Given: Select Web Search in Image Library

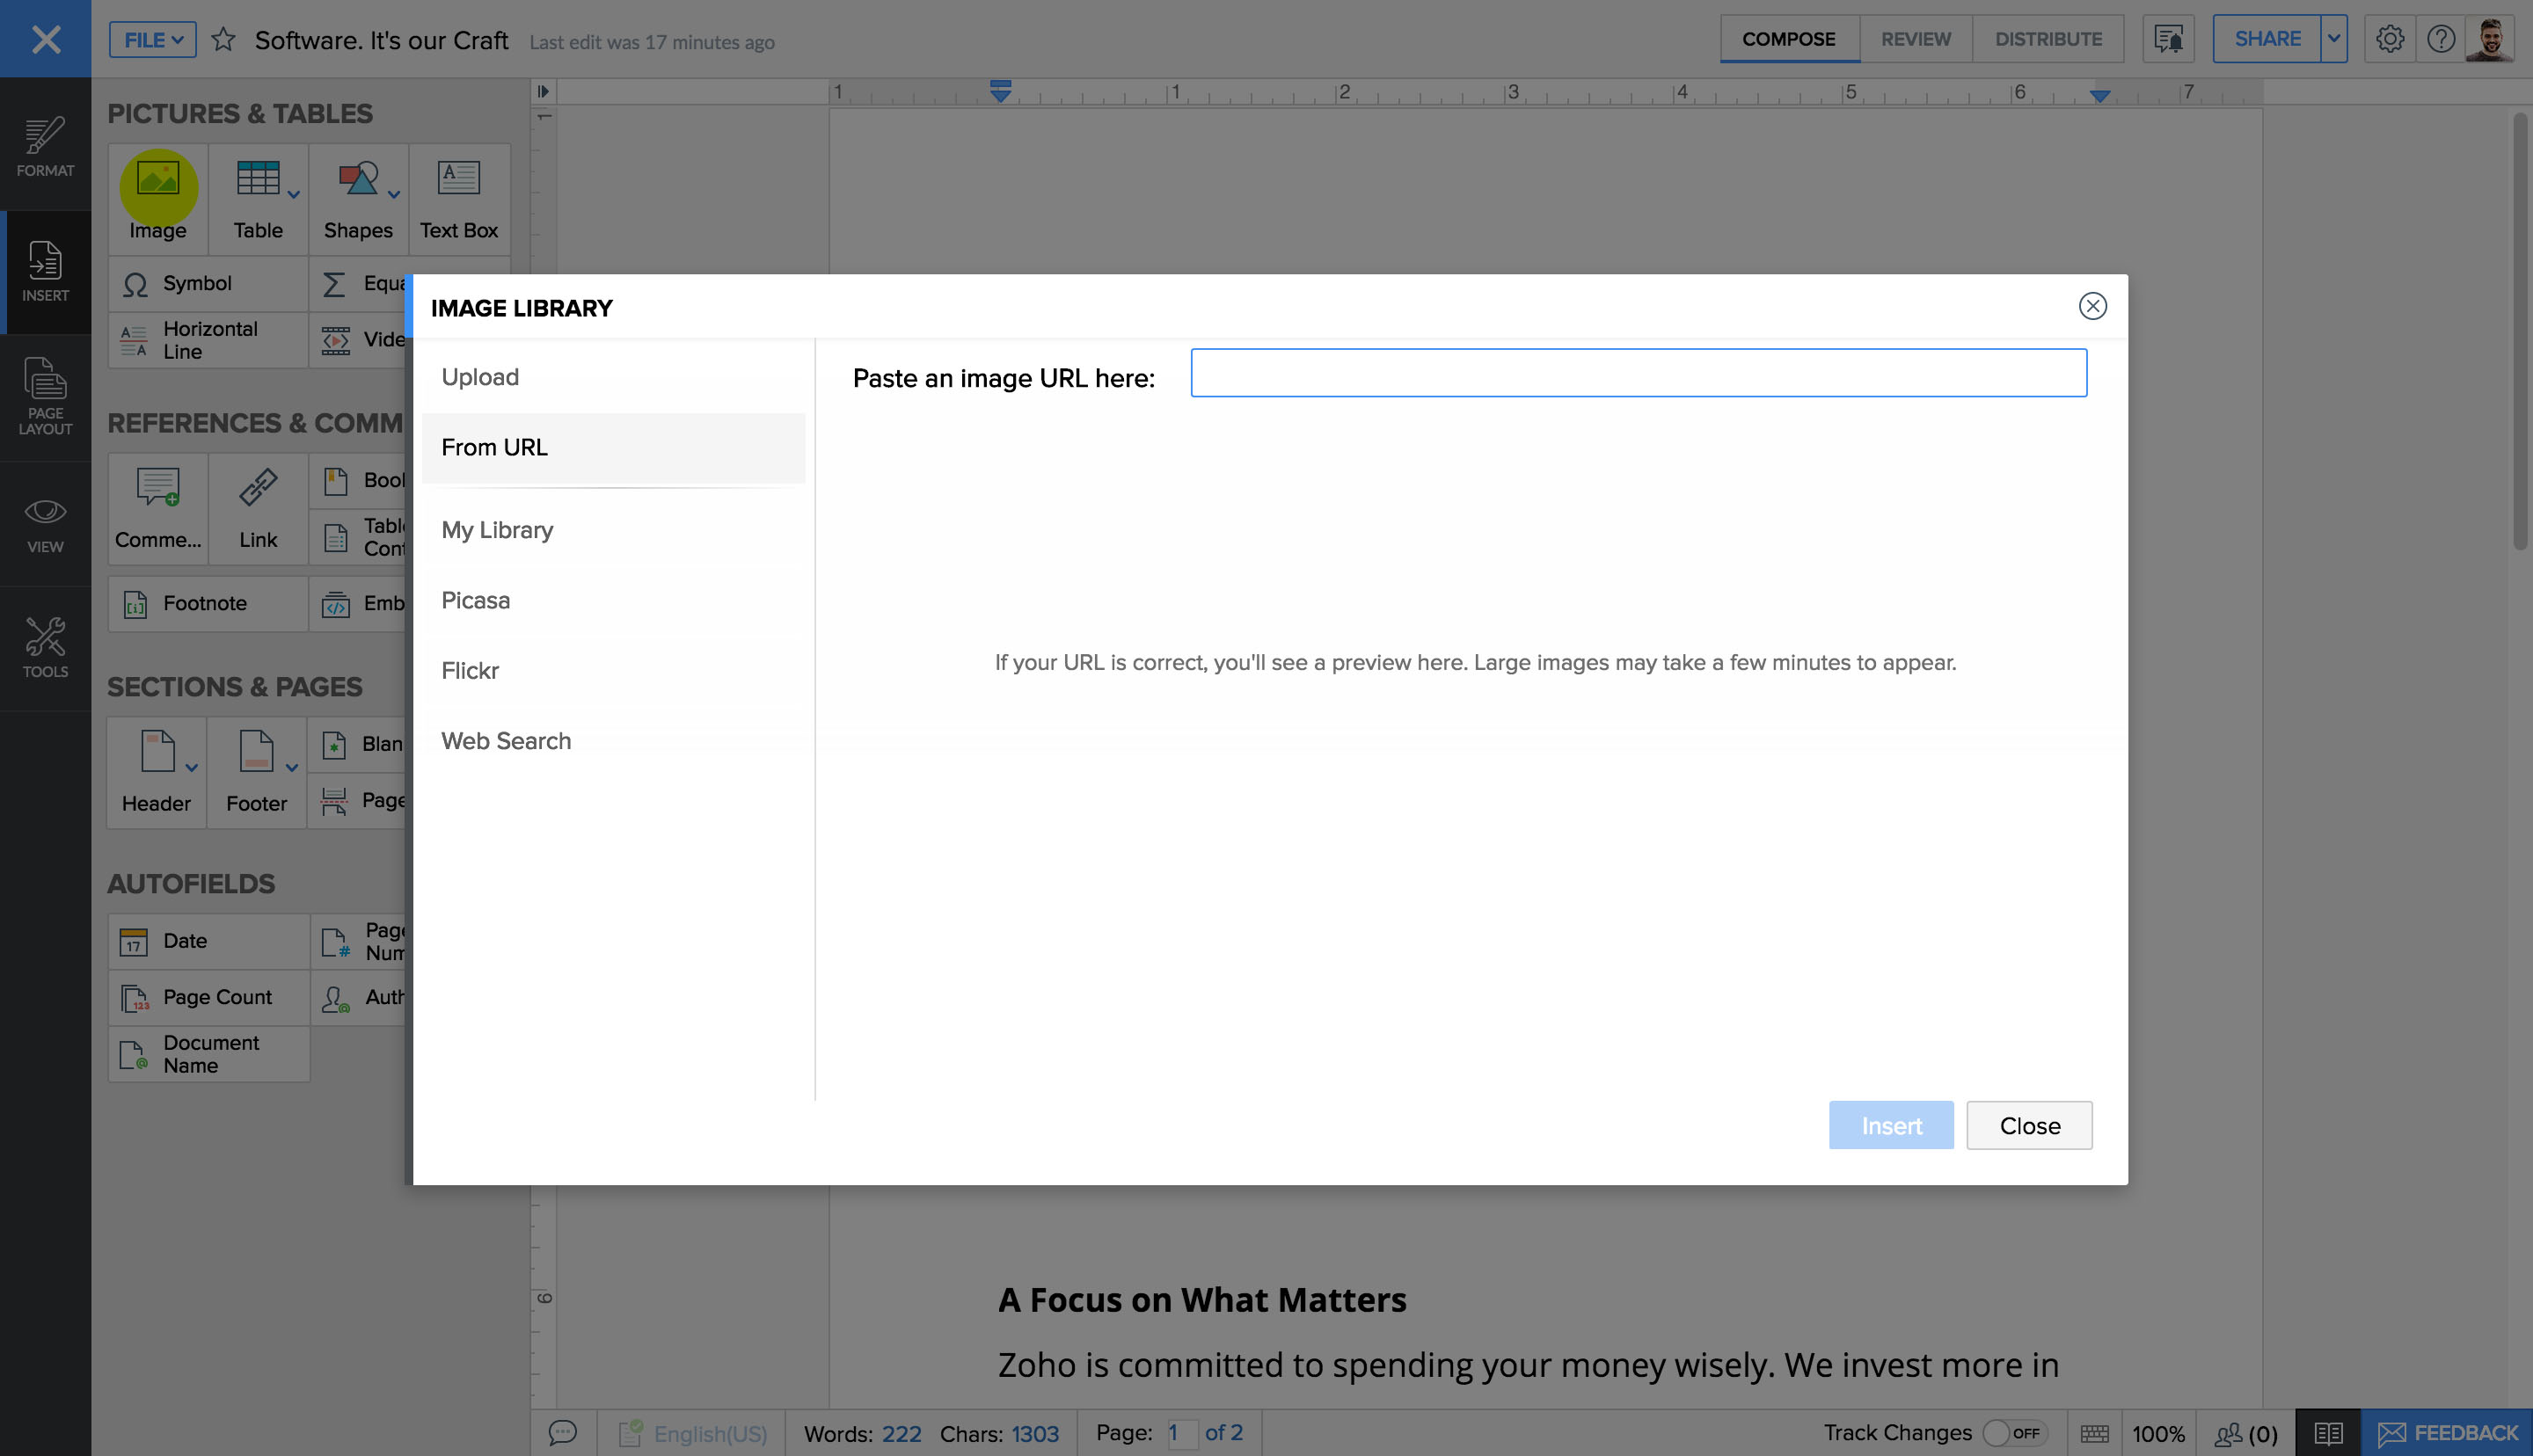Looking at the screenshot, I should 506,740.
